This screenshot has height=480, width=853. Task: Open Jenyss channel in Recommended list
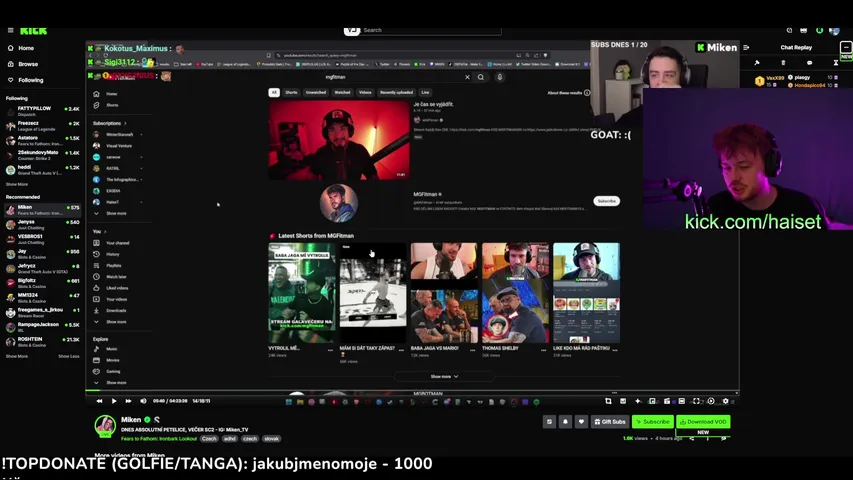pos(42,224)
